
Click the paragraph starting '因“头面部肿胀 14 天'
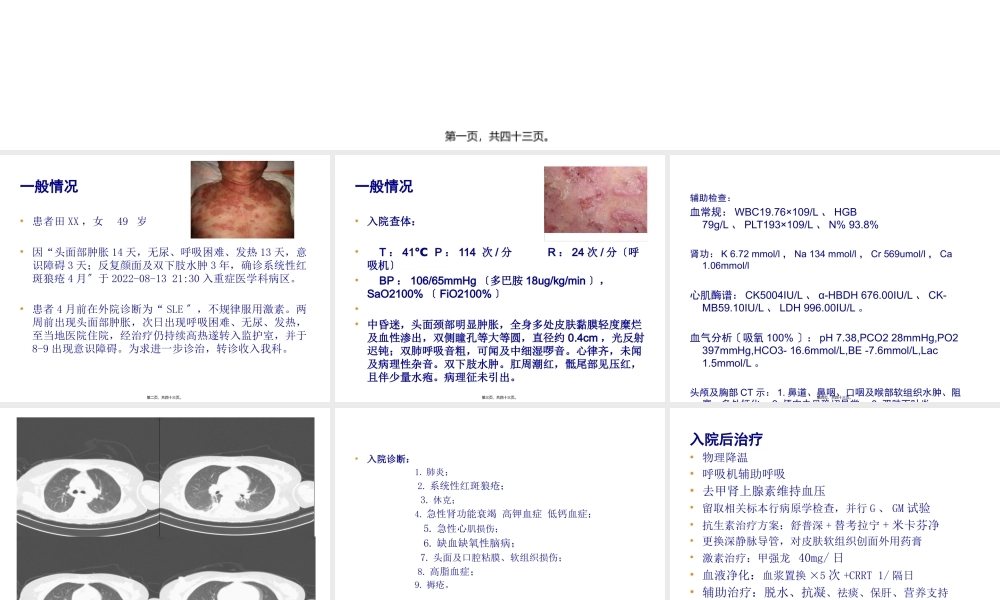tap(170, 265)
